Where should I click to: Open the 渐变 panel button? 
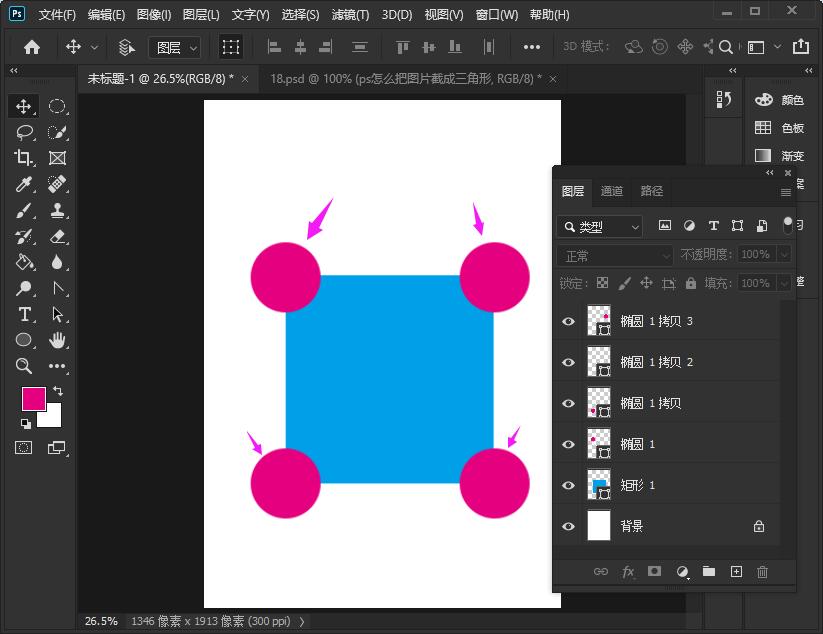pos(782,156)
